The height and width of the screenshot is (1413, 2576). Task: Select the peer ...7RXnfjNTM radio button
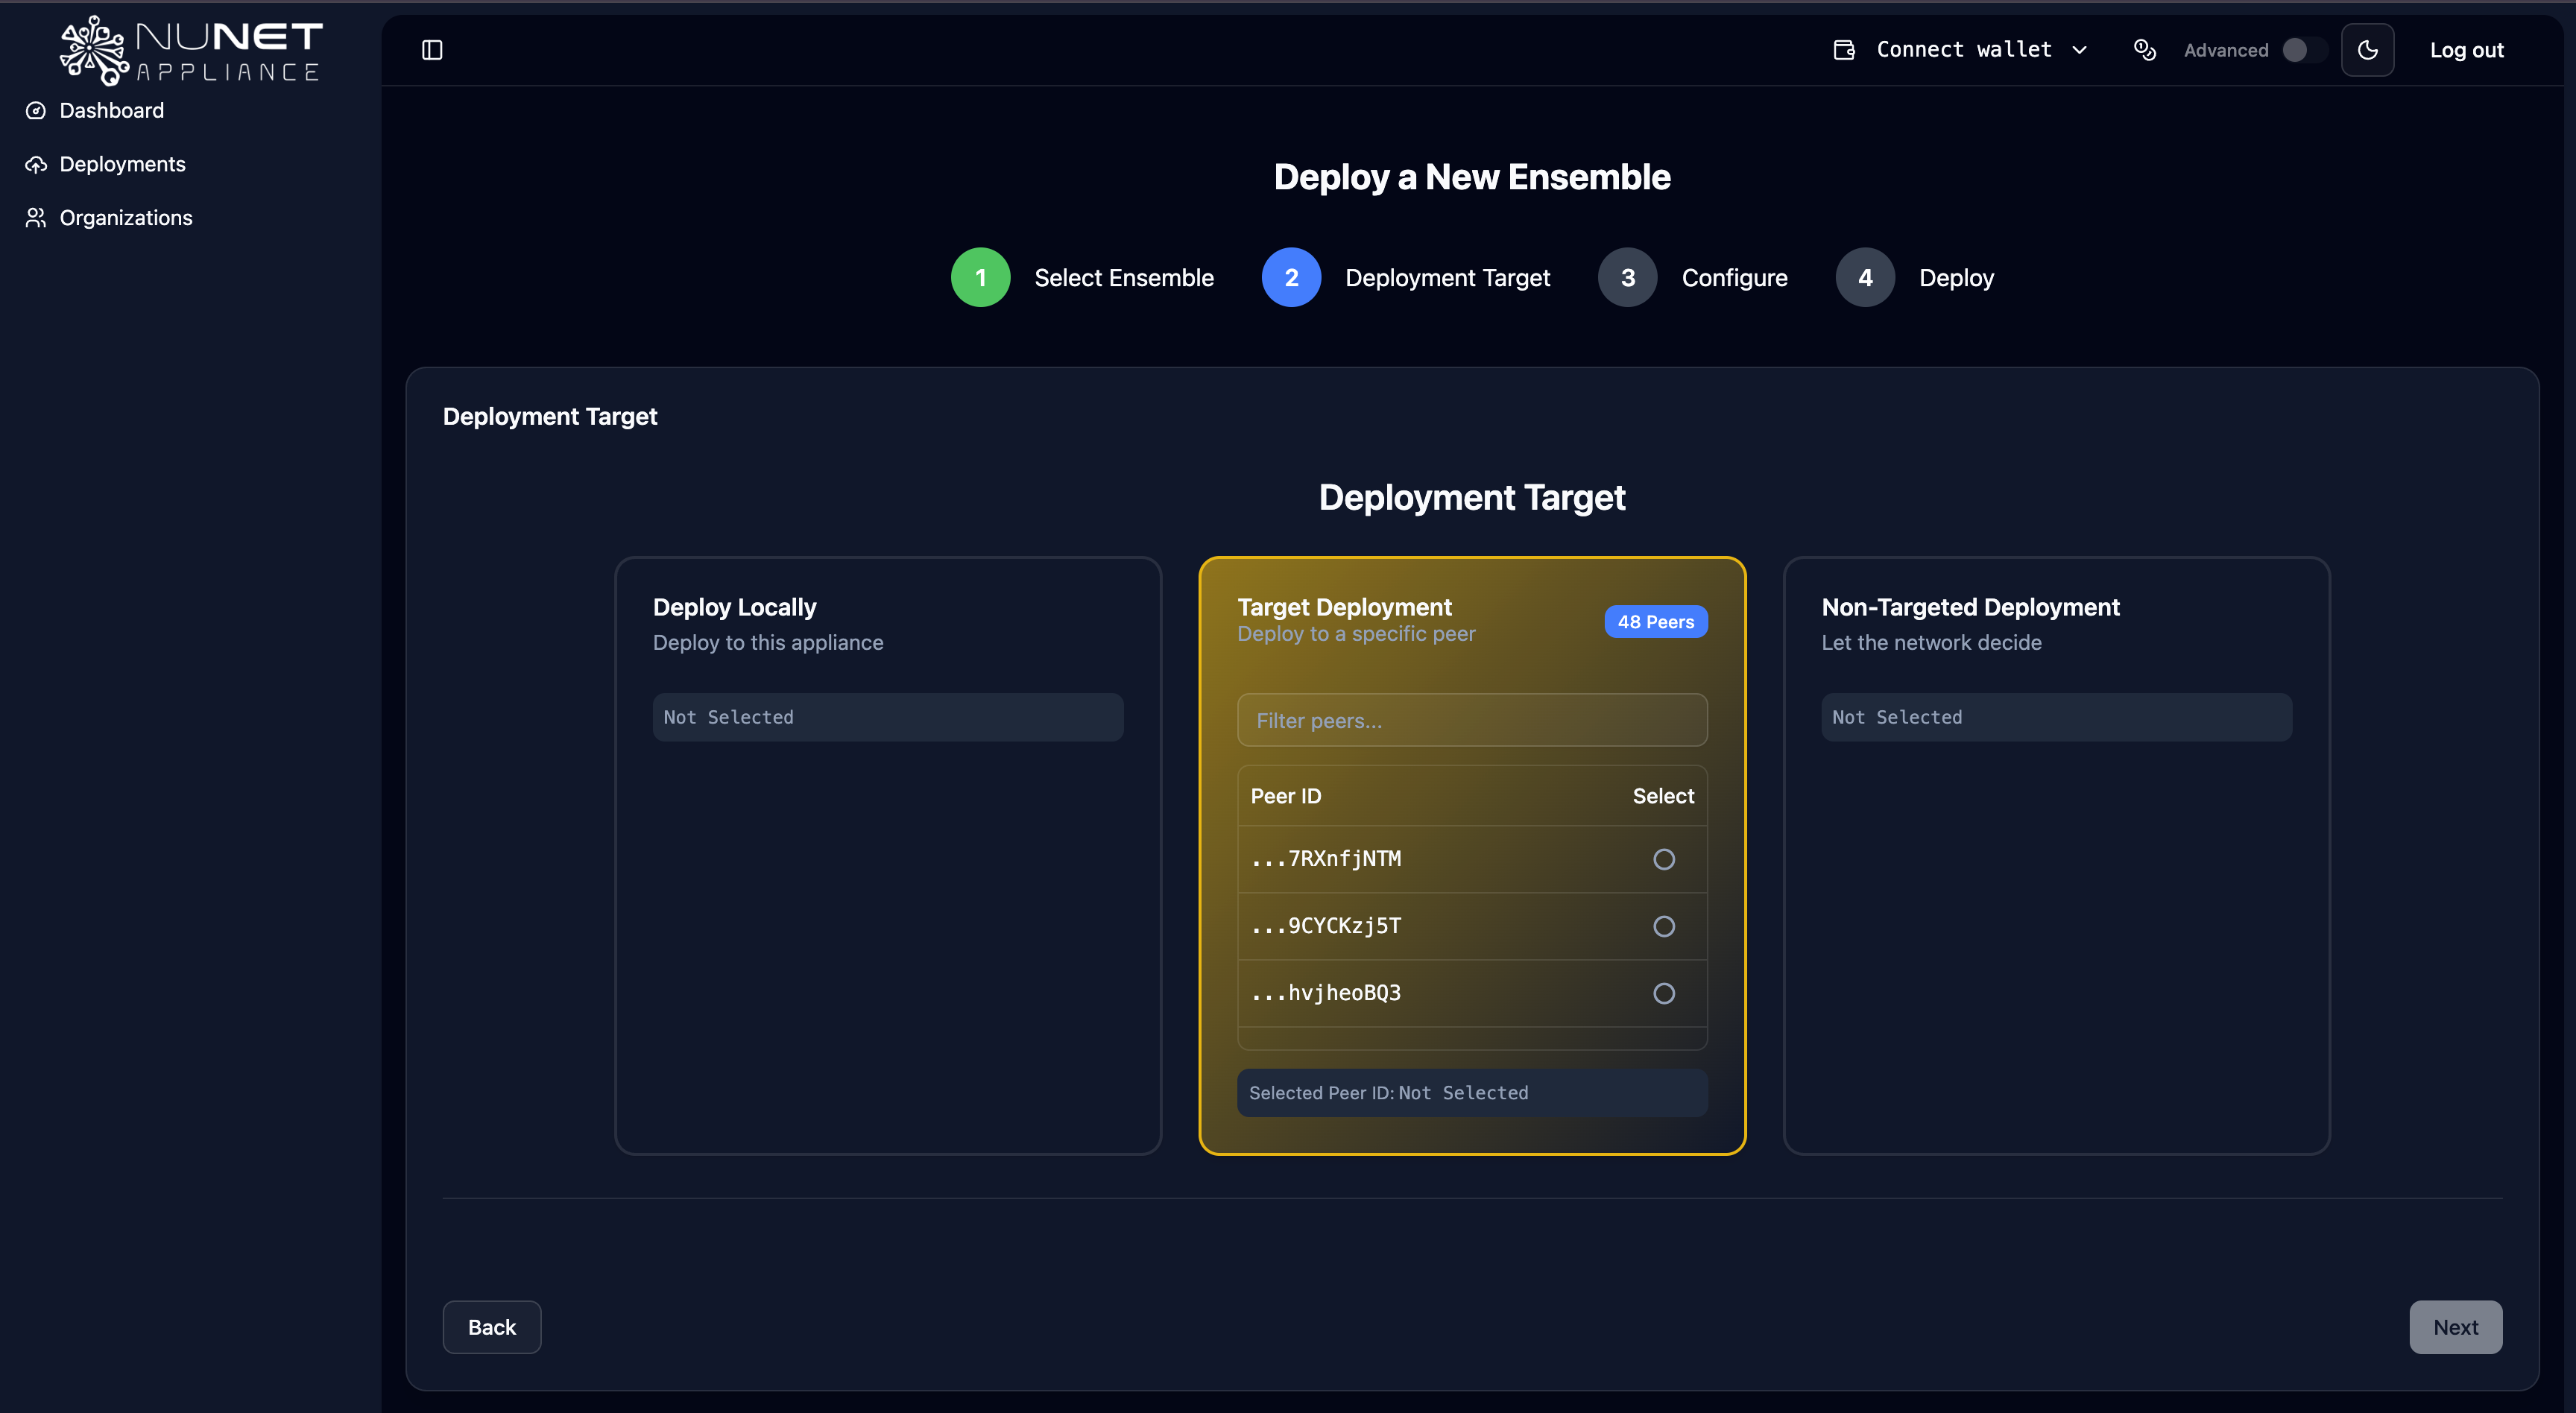1663,859
